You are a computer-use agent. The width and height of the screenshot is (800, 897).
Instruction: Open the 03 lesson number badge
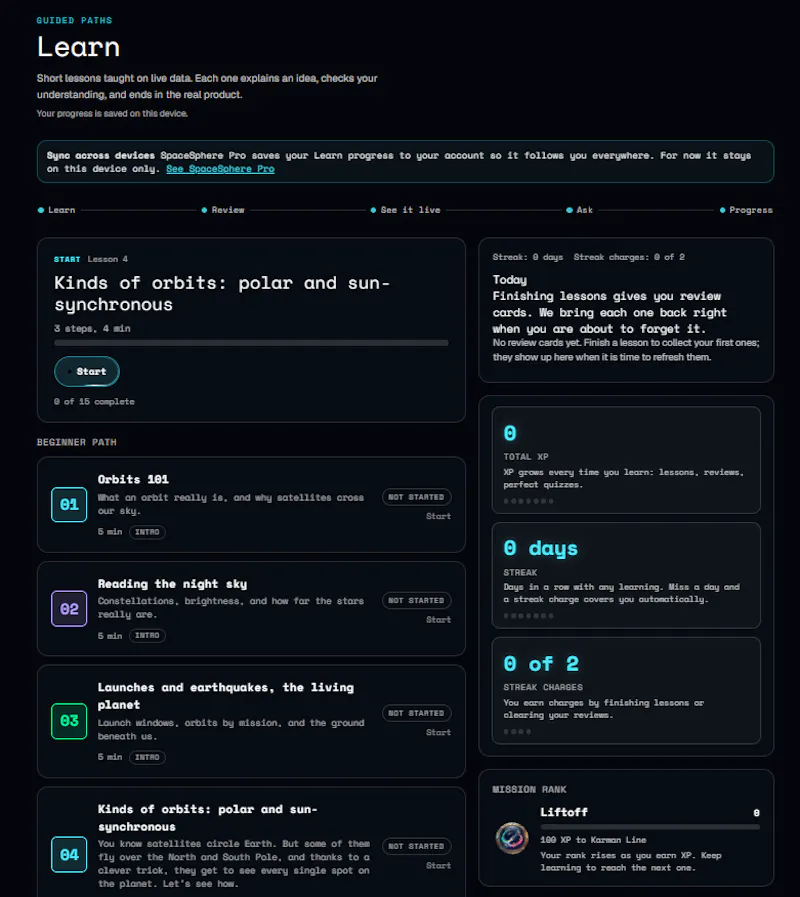69,721
